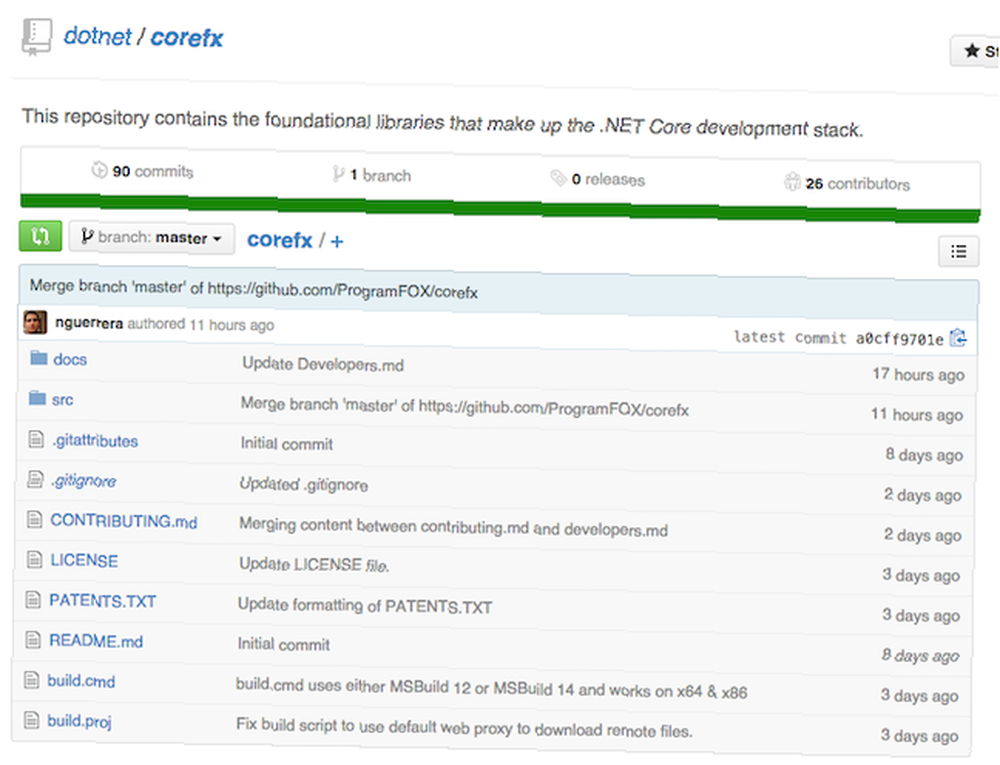View the 0 releases page
Image resolution: width=1000 pixels, height=765 pixels.
(608, 180)
